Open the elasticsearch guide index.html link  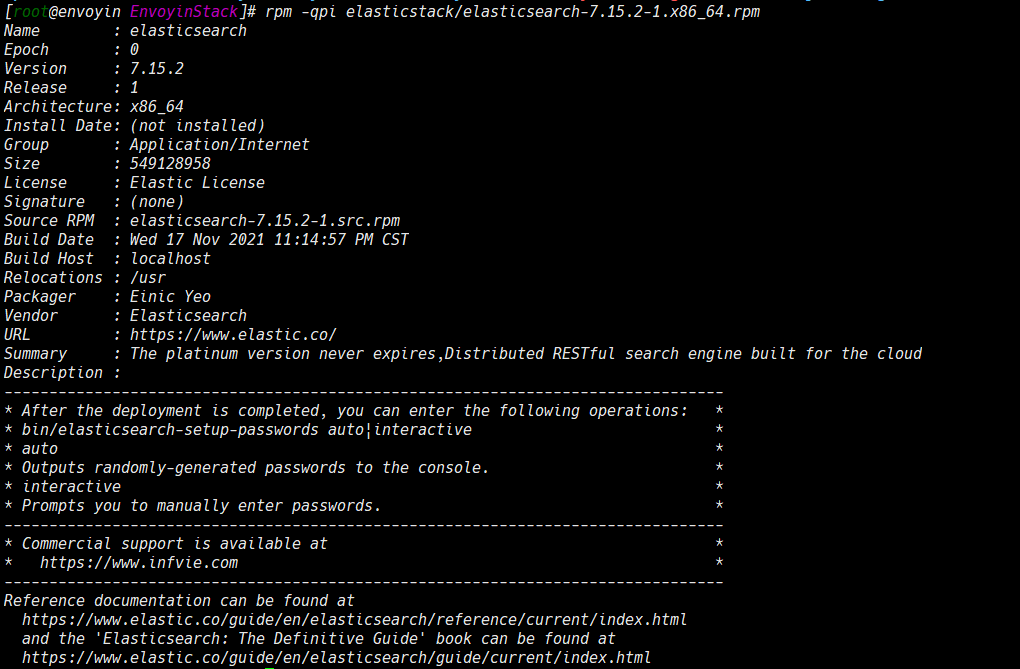tap(336, 658)
